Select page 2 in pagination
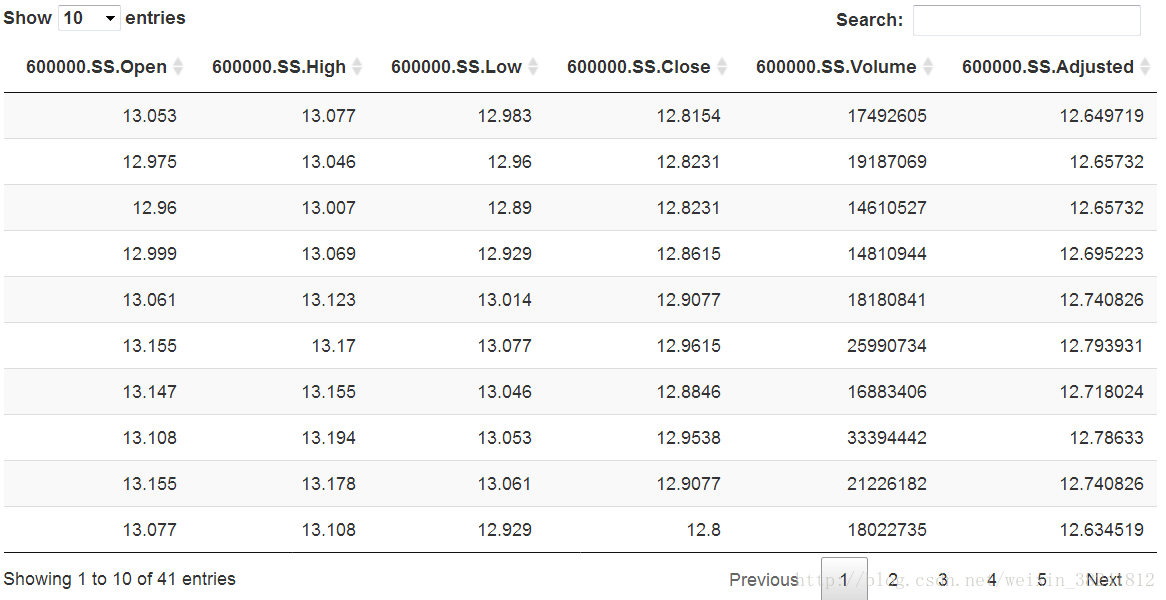 point(893,579)
